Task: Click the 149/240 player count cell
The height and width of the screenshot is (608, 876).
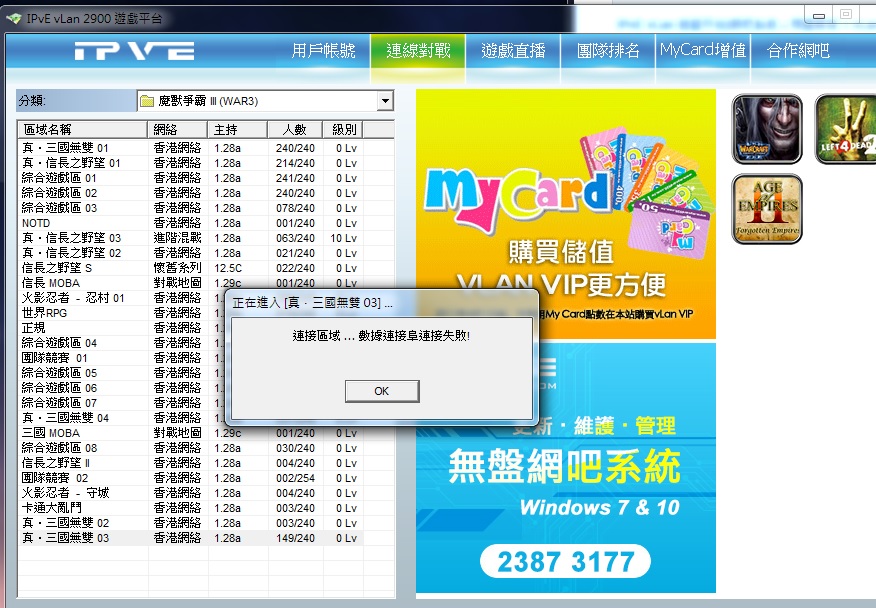Action: pos(295,538)
